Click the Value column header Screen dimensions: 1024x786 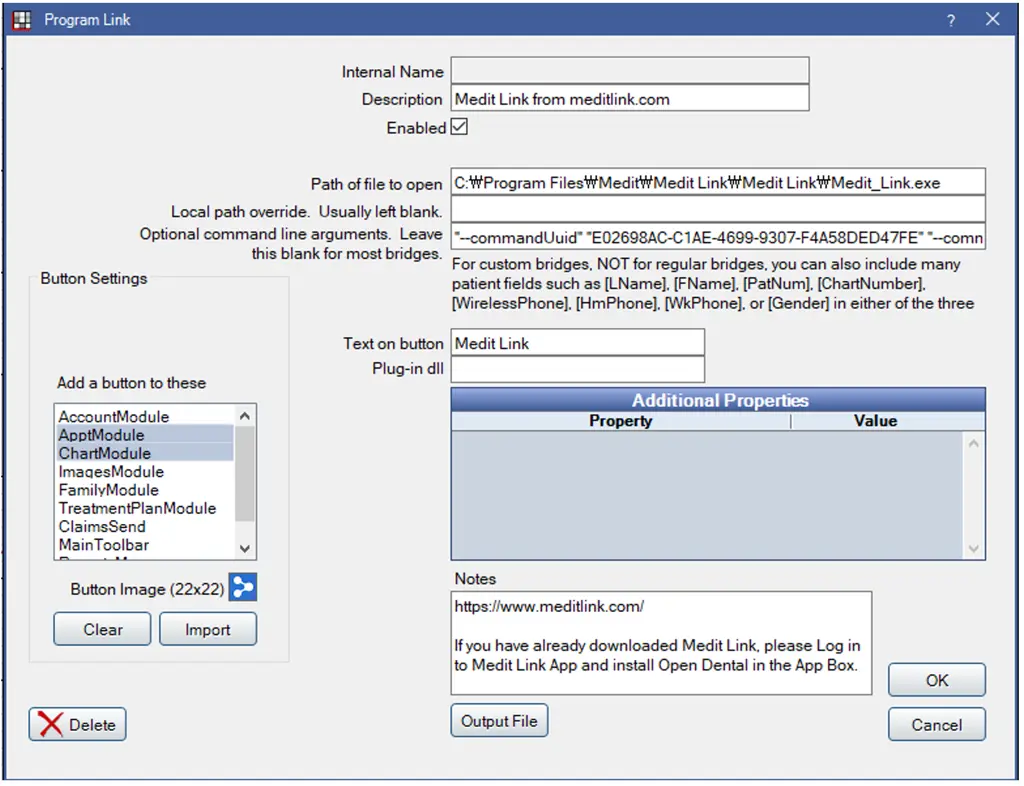(x=876, y=420)
